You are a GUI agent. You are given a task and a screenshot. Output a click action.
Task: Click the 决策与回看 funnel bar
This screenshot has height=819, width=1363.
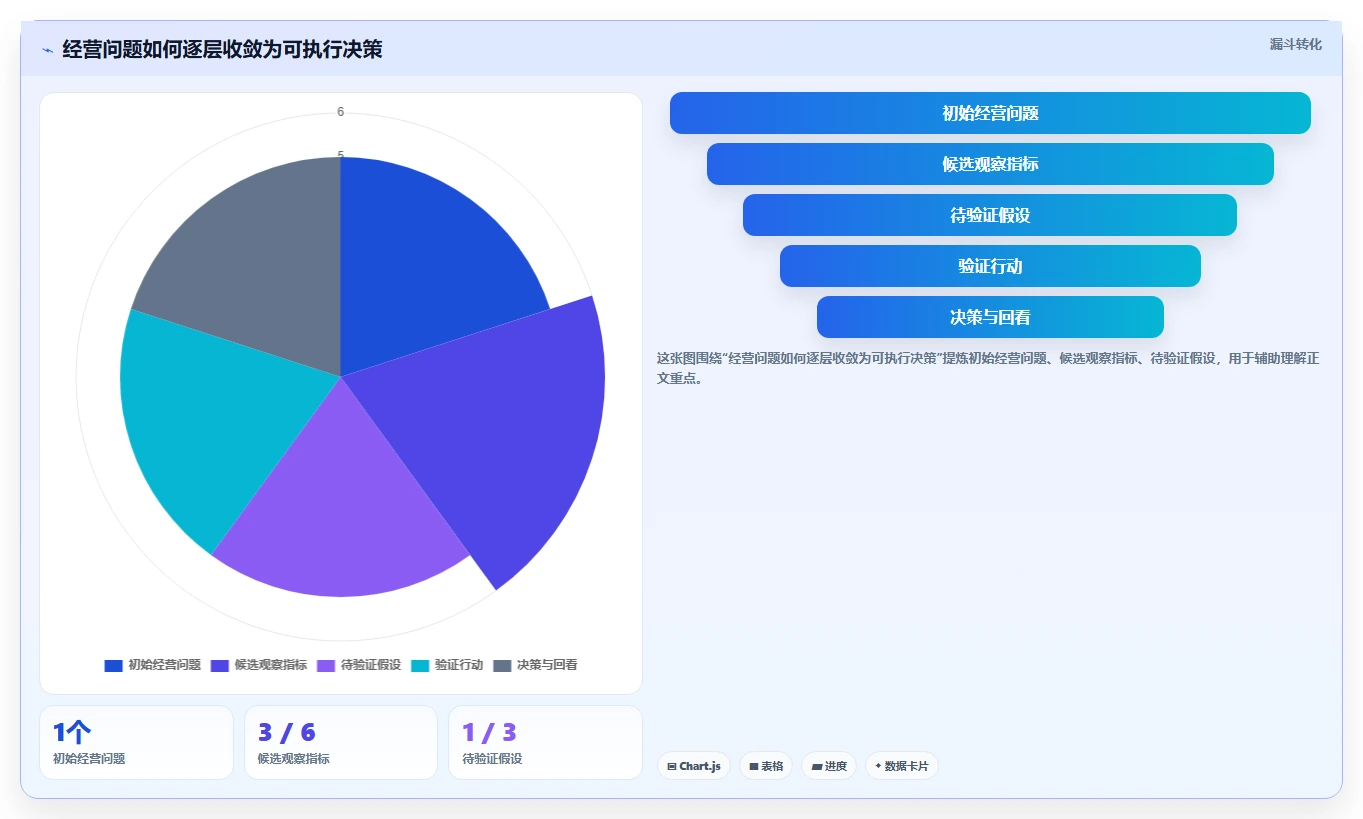coord(990,317)
